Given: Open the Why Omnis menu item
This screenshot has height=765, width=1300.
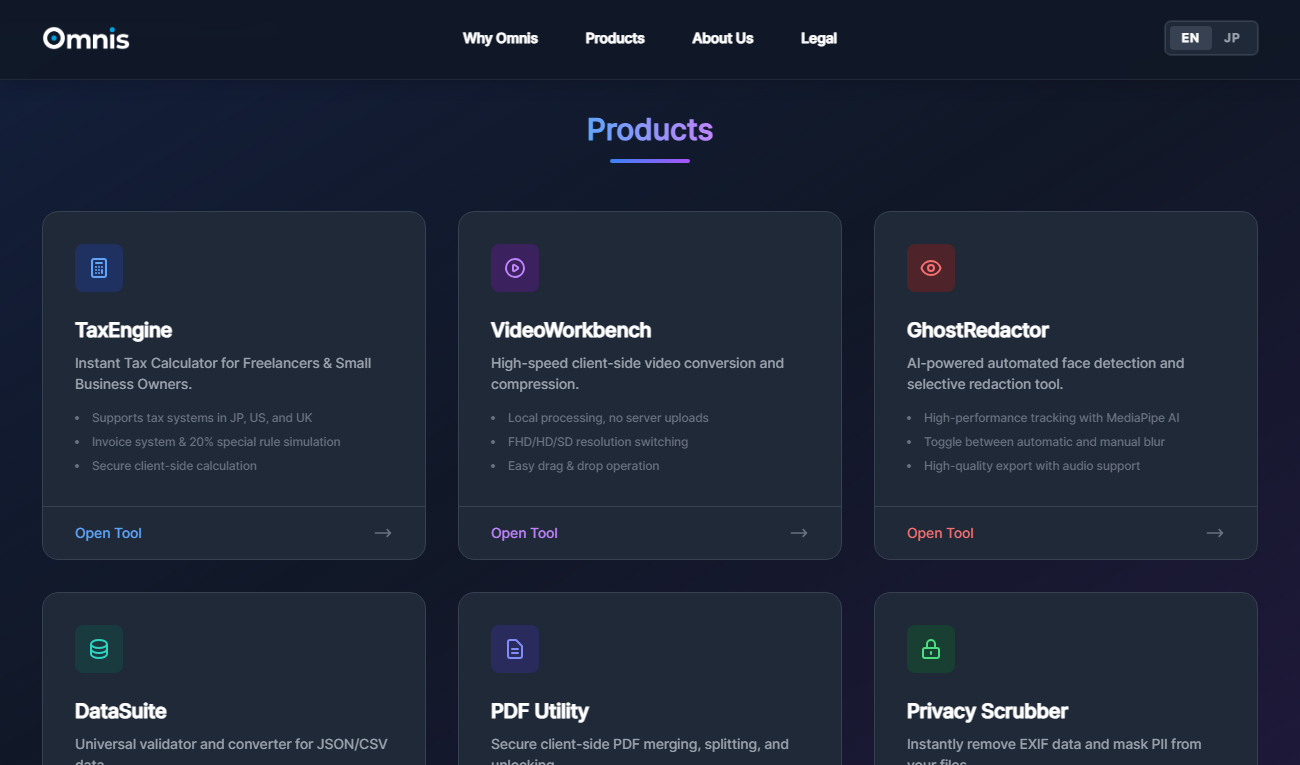Looking at the screenshot, I should click(500, 38).
